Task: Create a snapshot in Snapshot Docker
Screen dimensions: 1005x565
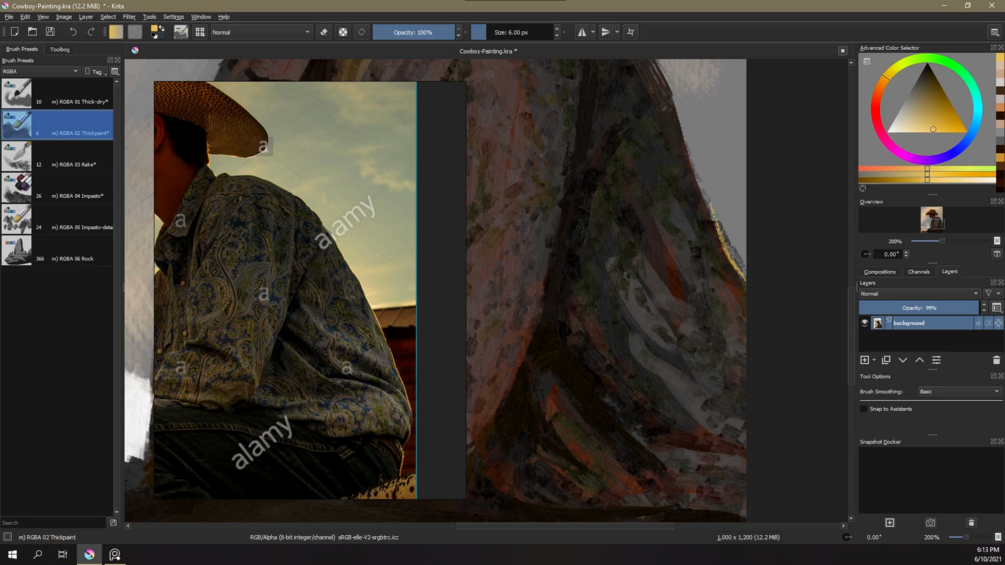Action: click(x=890, y=523)
